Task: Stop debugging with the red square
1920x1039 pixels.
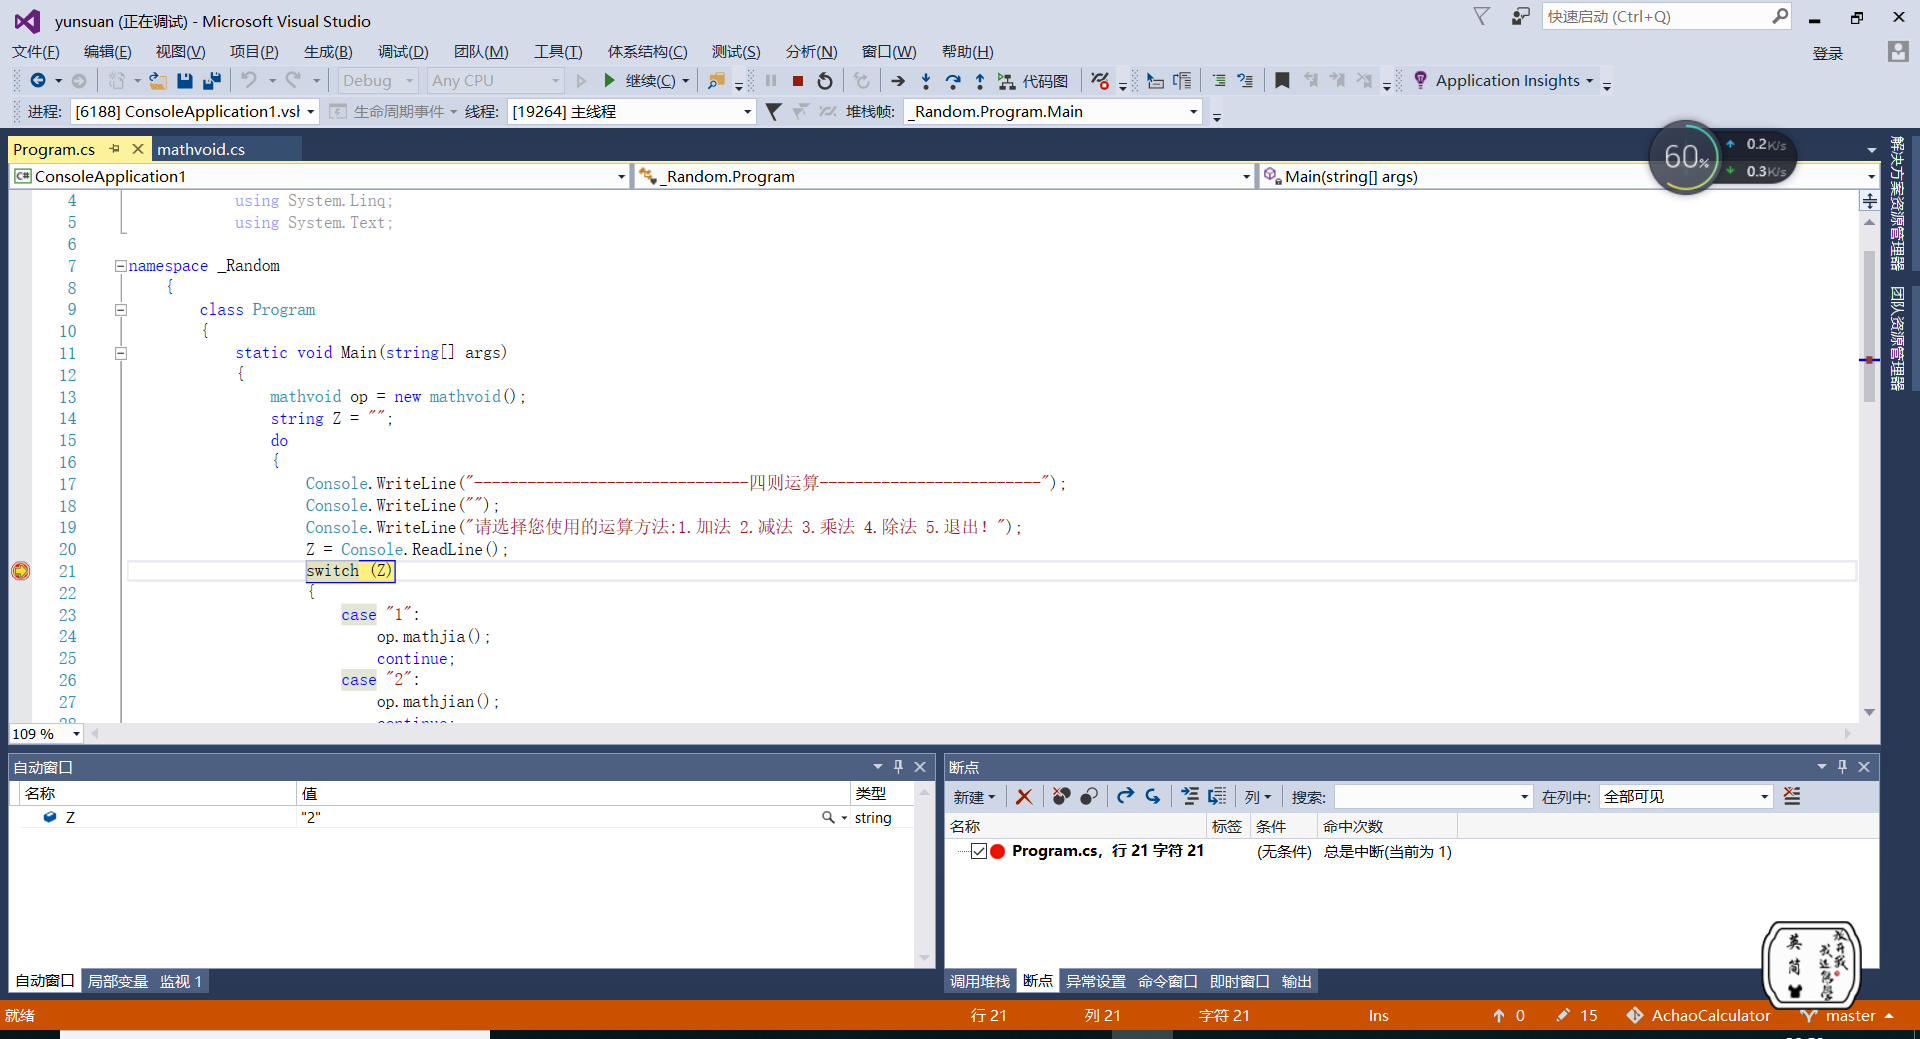Action: coord(798,81)
